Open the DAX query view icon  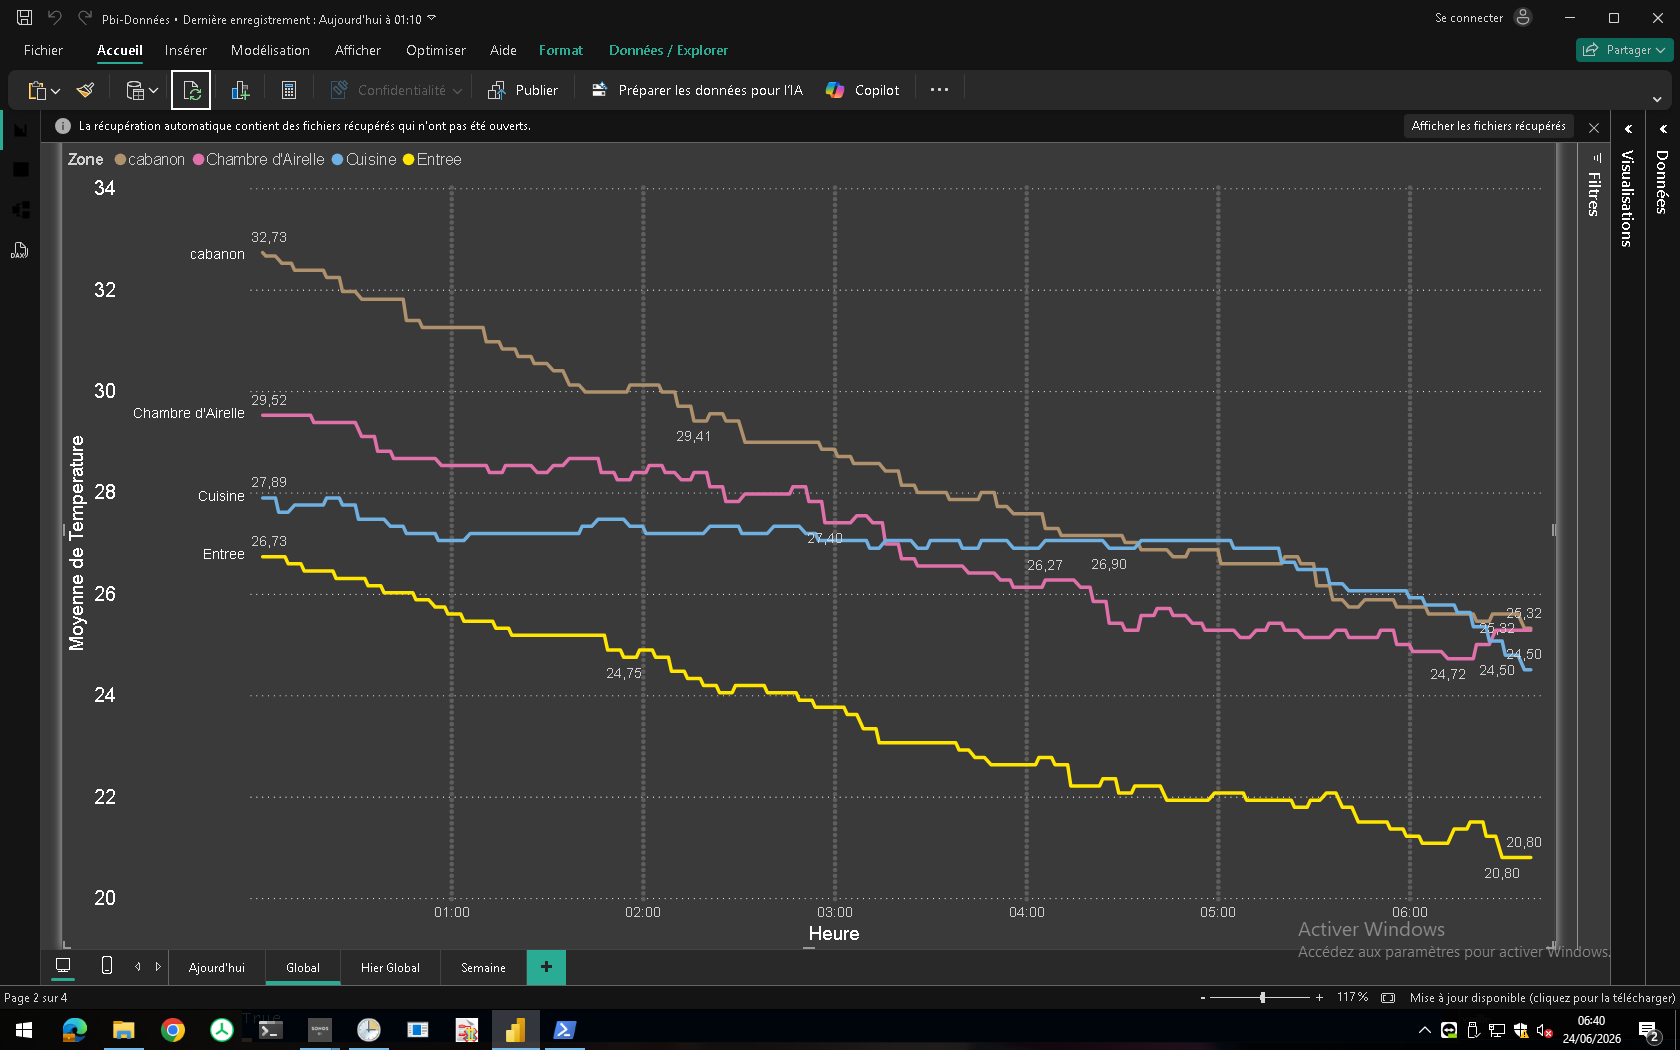click(20, 250)
